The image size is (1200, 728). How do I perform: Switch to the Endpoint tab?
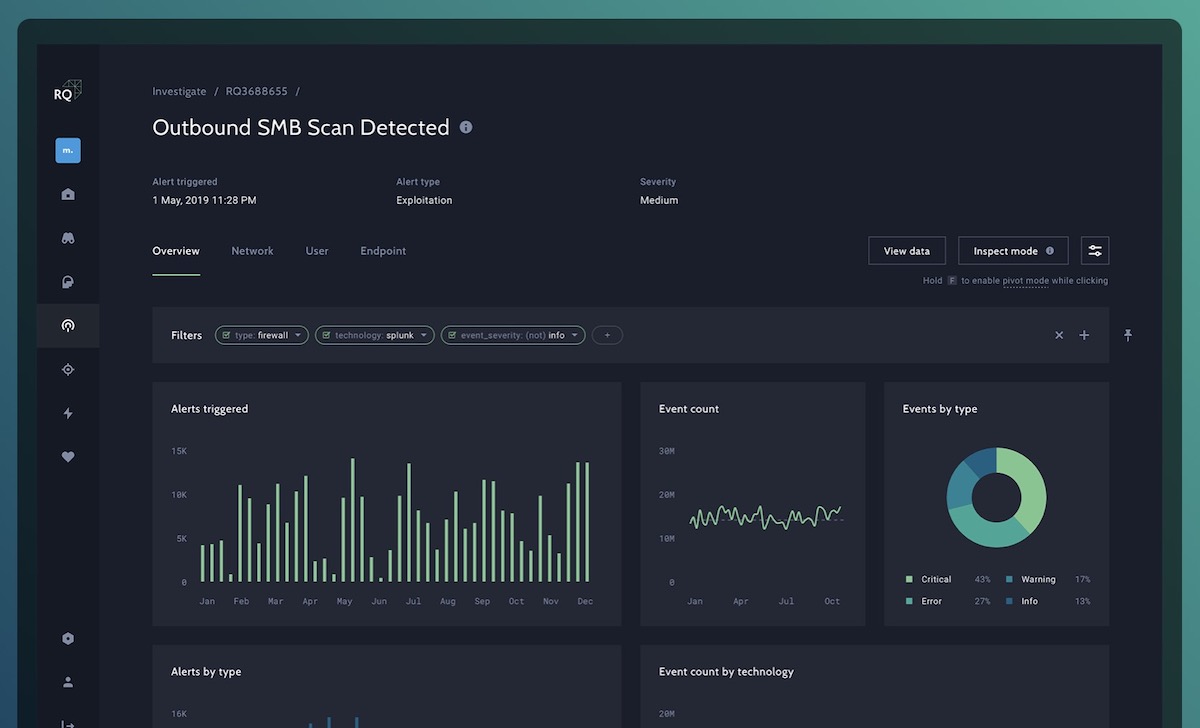point(383,251)
